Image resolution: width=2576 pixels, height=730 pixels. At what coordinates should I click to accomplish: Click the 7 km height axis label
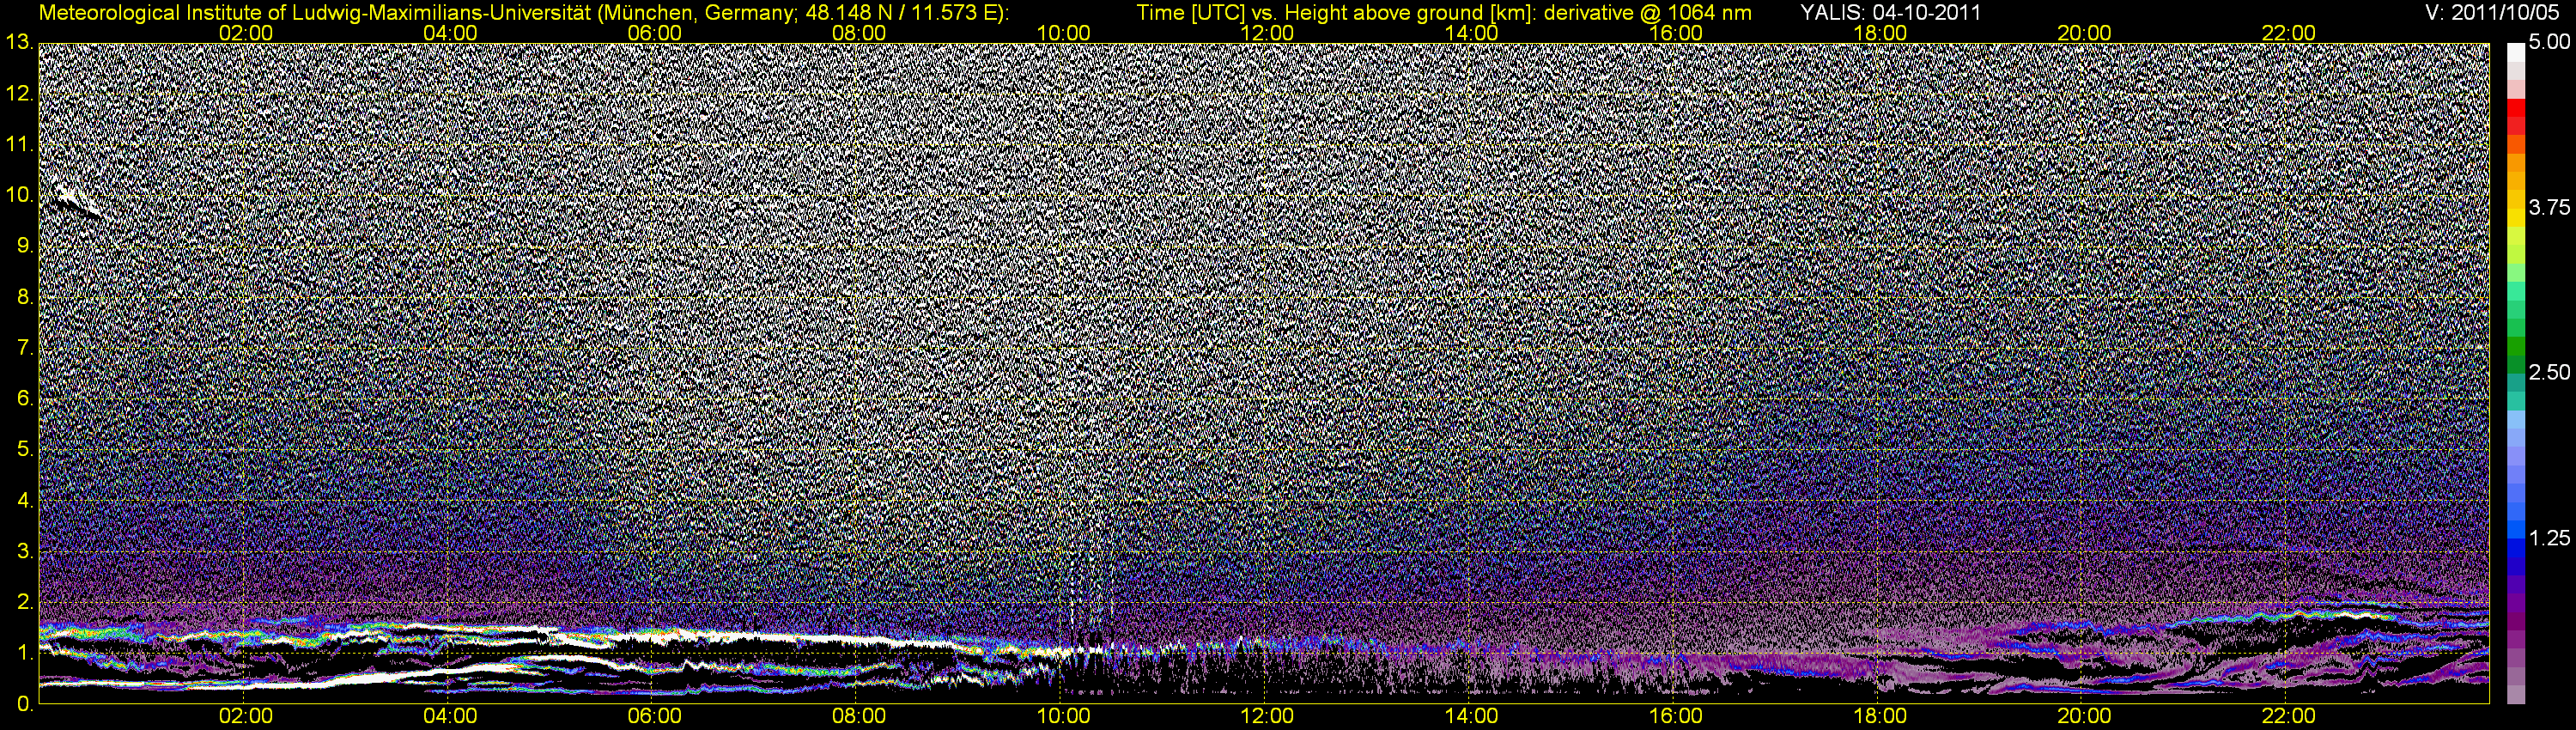click(25, 348)
